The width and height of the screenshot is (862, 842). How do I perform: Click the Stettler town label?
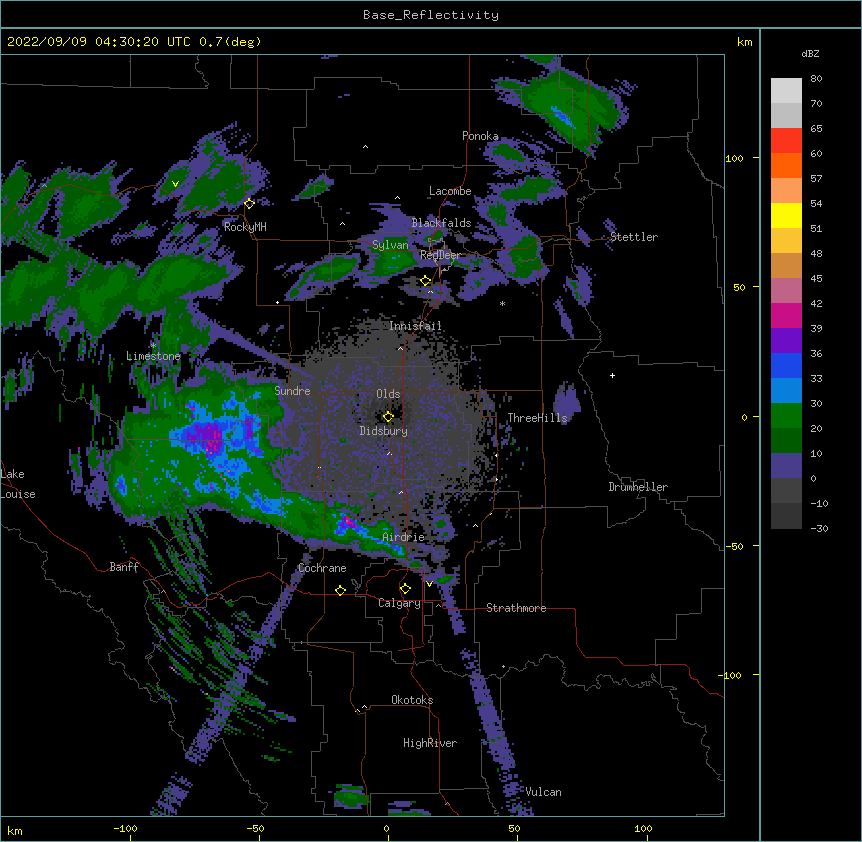[634, 237]
